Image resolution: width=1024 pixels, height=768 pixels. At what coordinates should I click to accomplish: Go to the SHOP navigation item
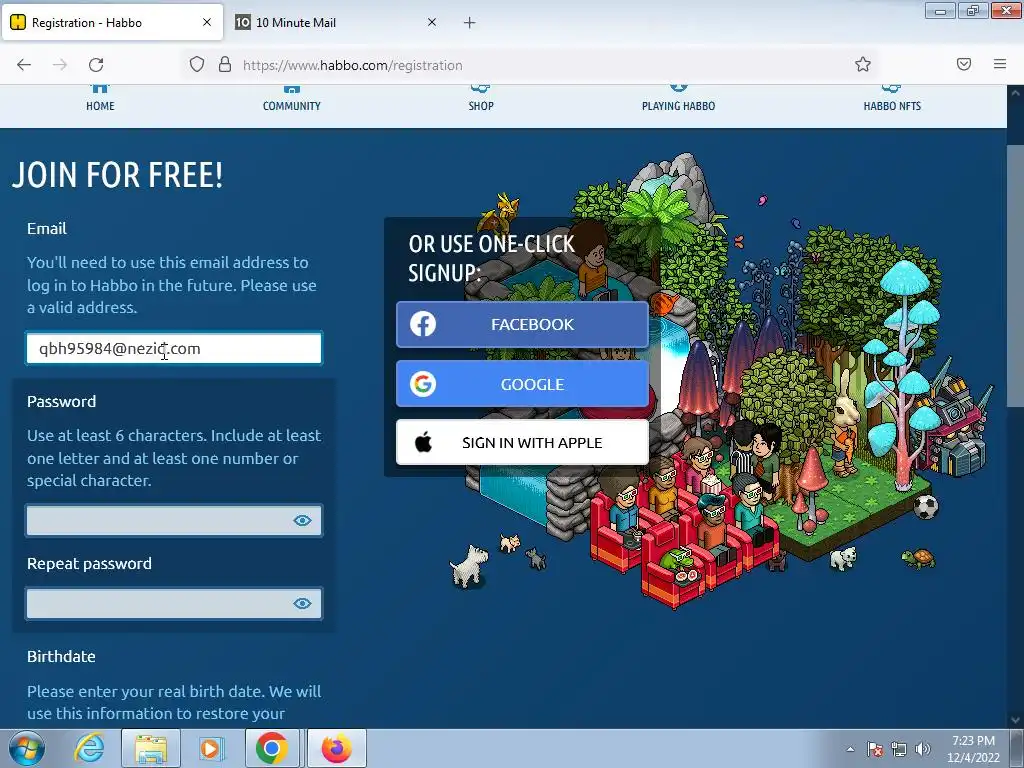tap(481, 100)
